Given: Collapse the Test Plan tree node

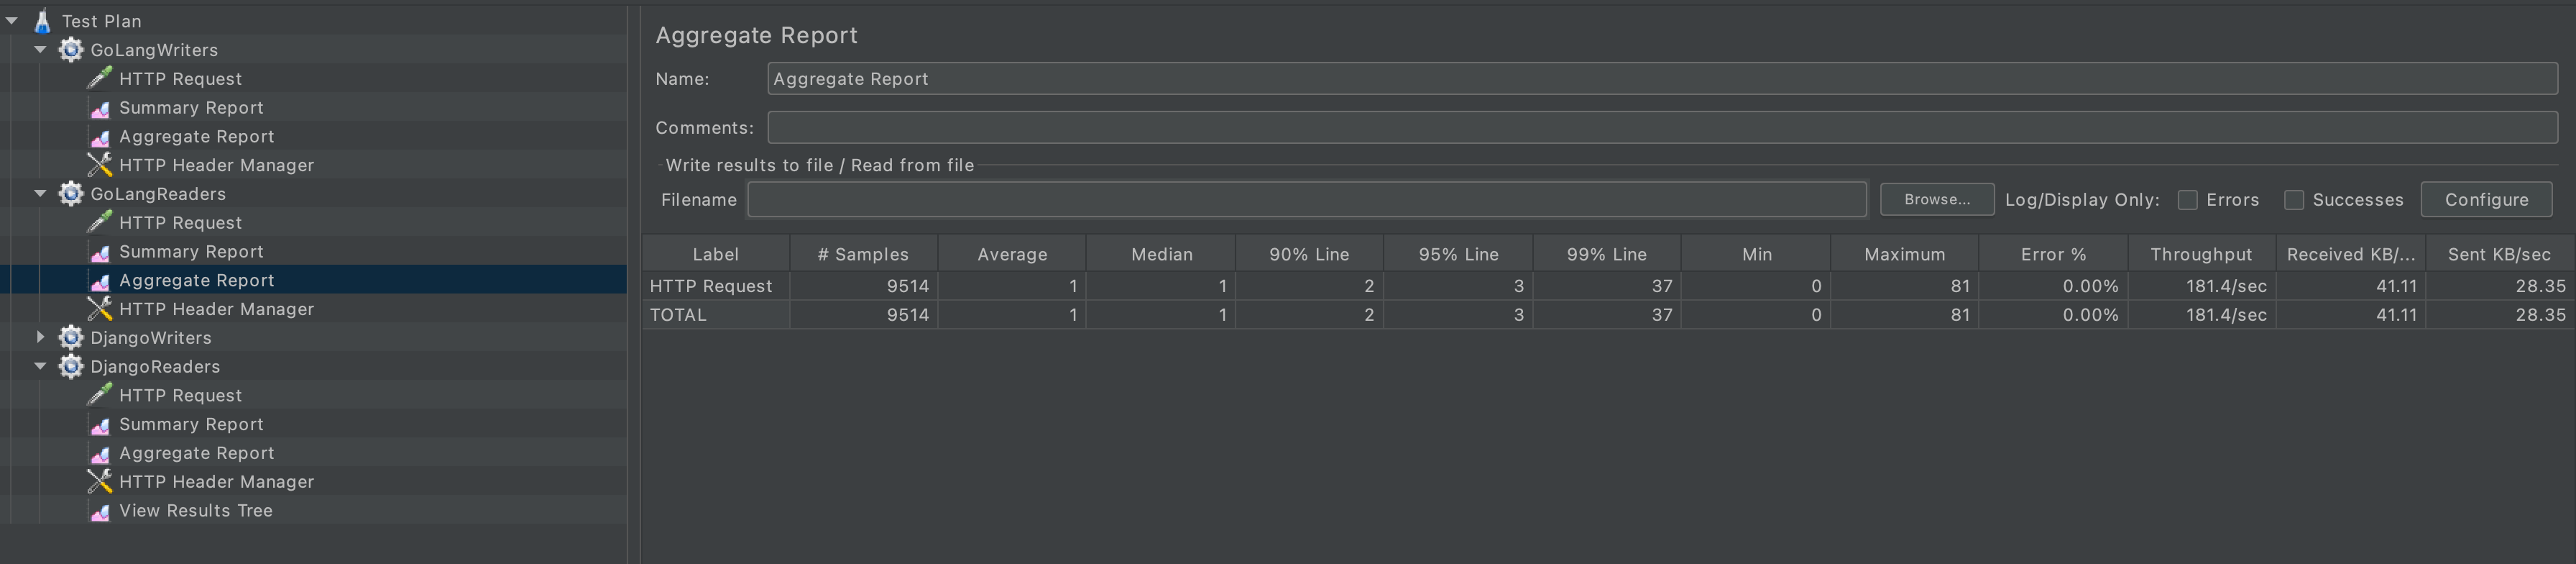Looking at the screenshot, I should point(10,20).
